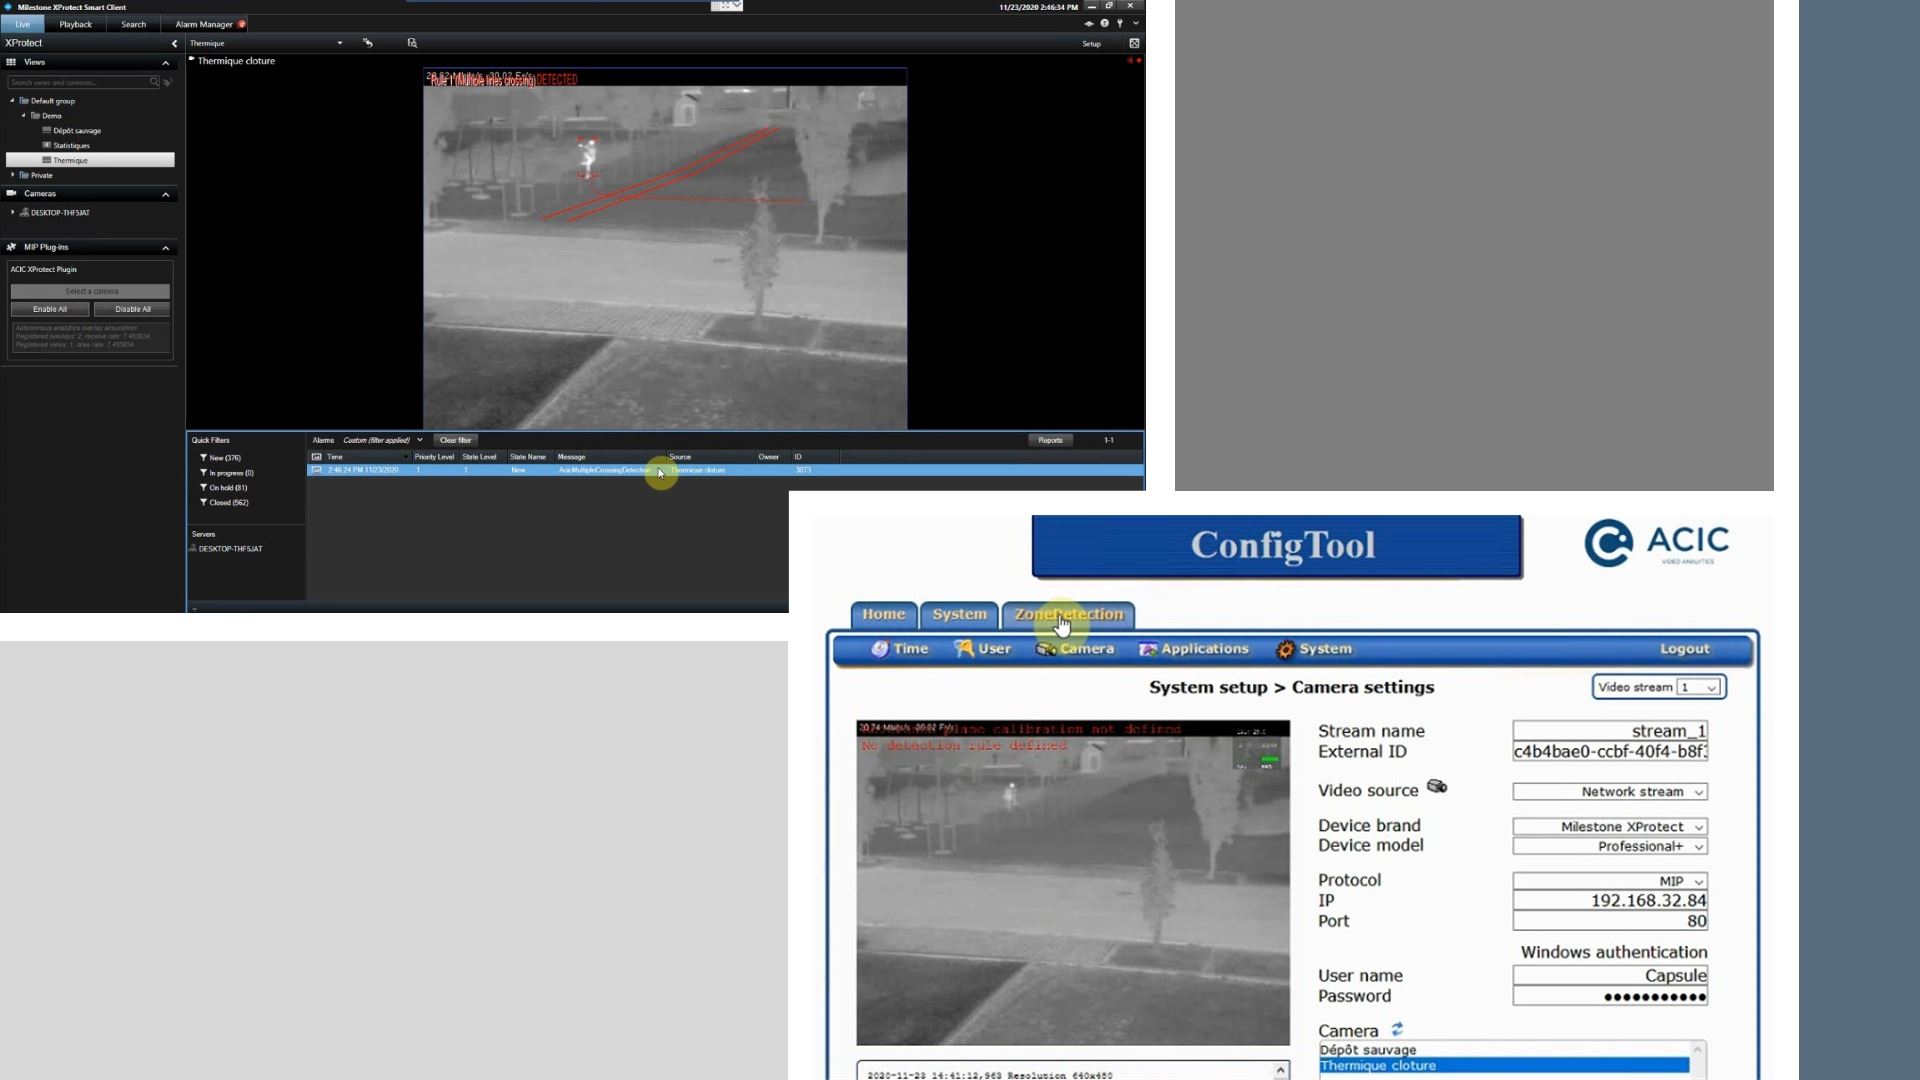Open the Home tab in ConfigTool
Viewport: 1920px width, 1080px height.
(x=883, y=615)
